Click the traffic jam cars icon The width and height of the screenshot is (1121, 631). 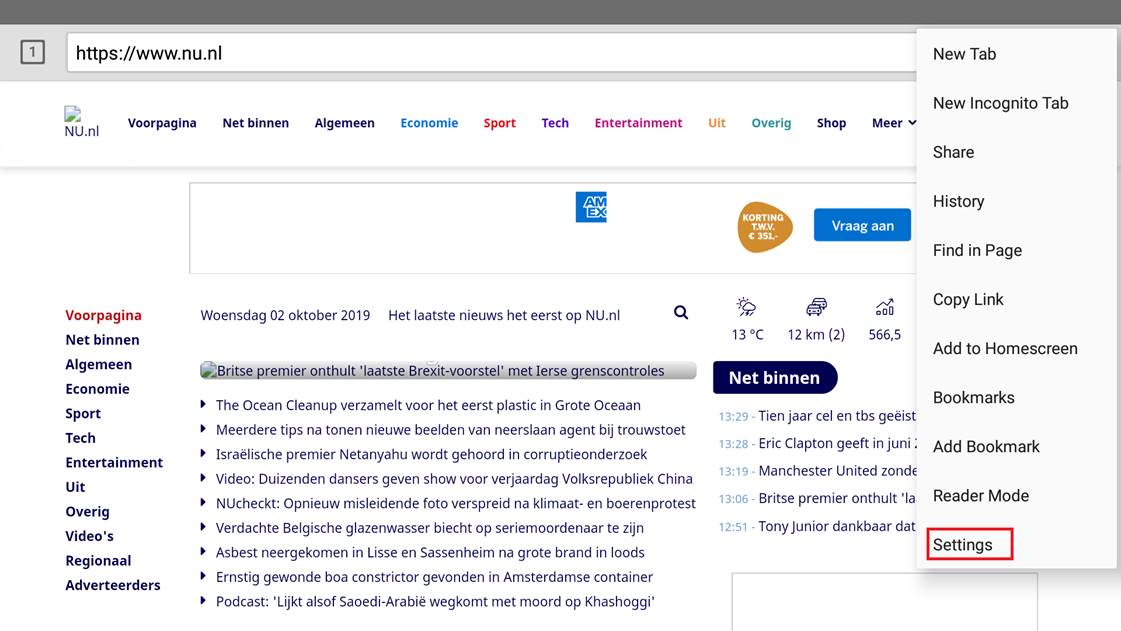coord(816,307)
